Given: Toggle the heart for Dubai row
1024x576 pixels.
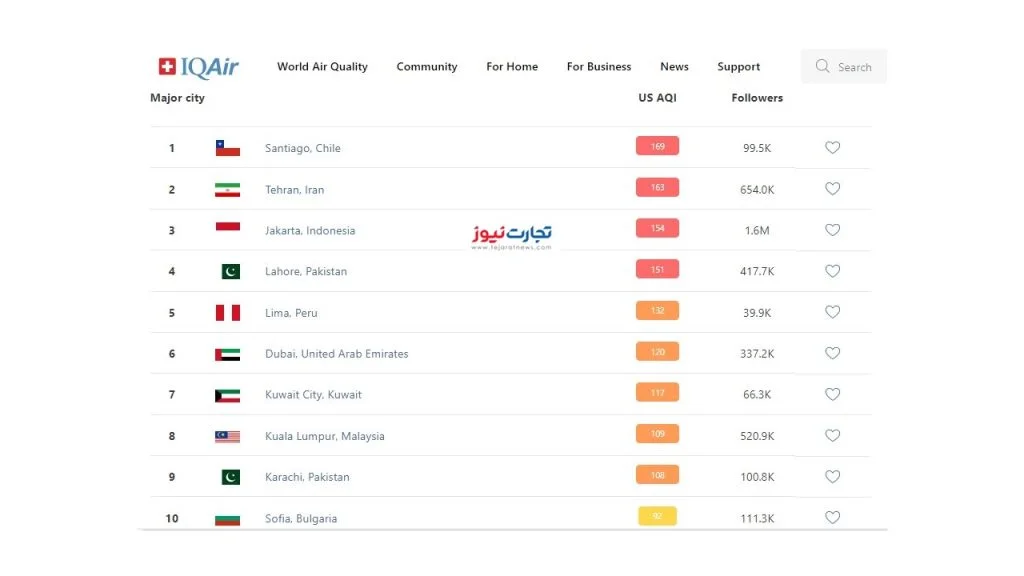Looking at the screenshot, I should (832, 353).
